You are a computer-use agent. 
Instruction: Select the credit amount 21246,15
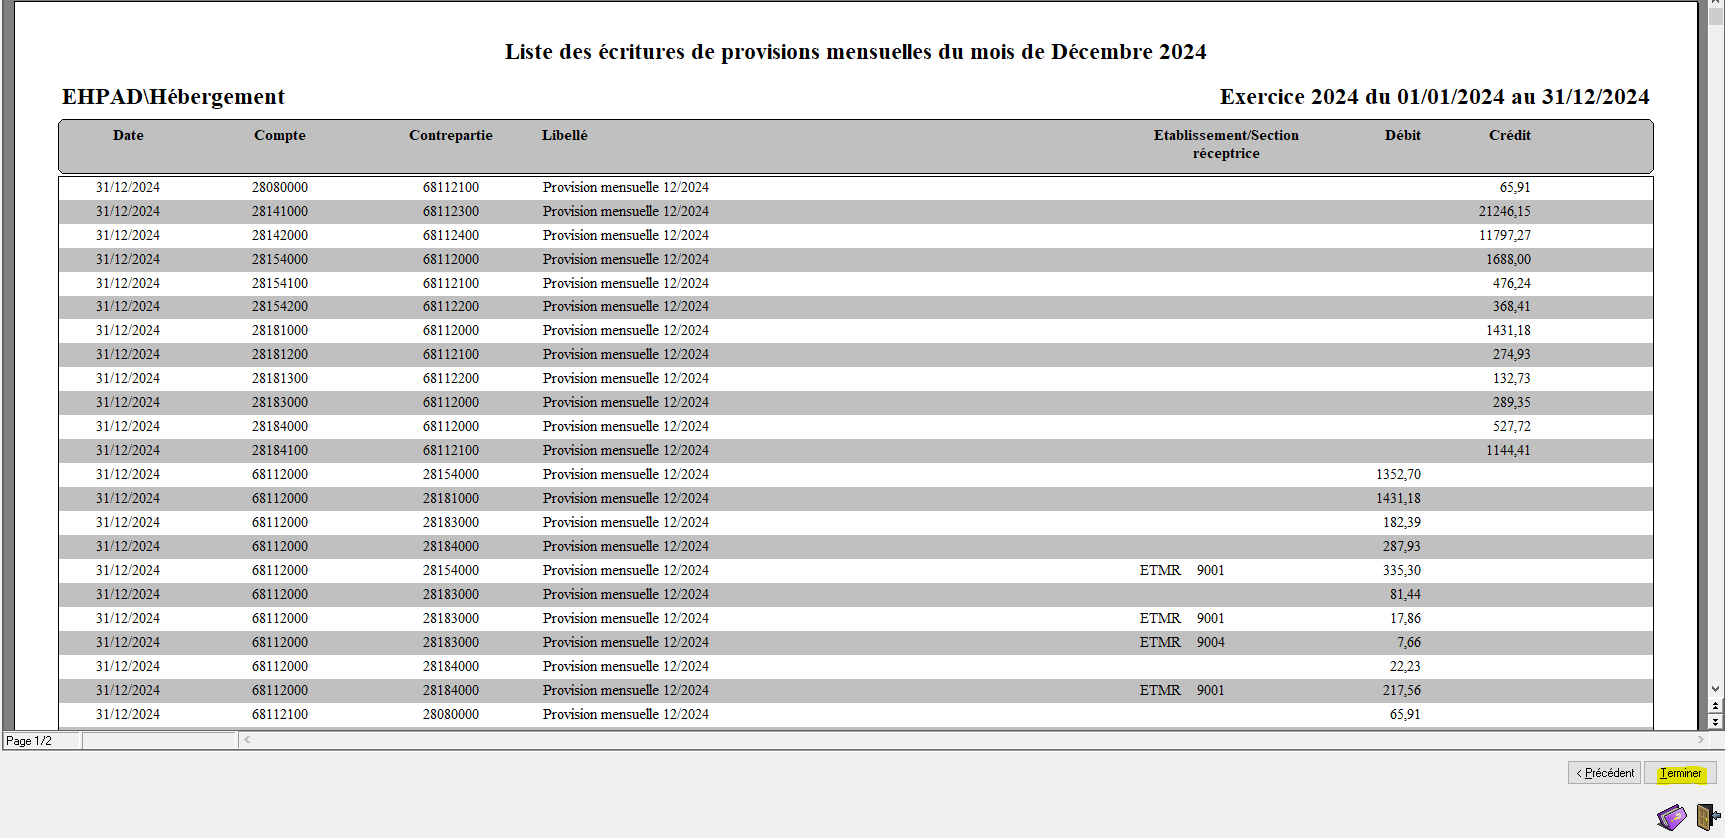(1504, 212)
